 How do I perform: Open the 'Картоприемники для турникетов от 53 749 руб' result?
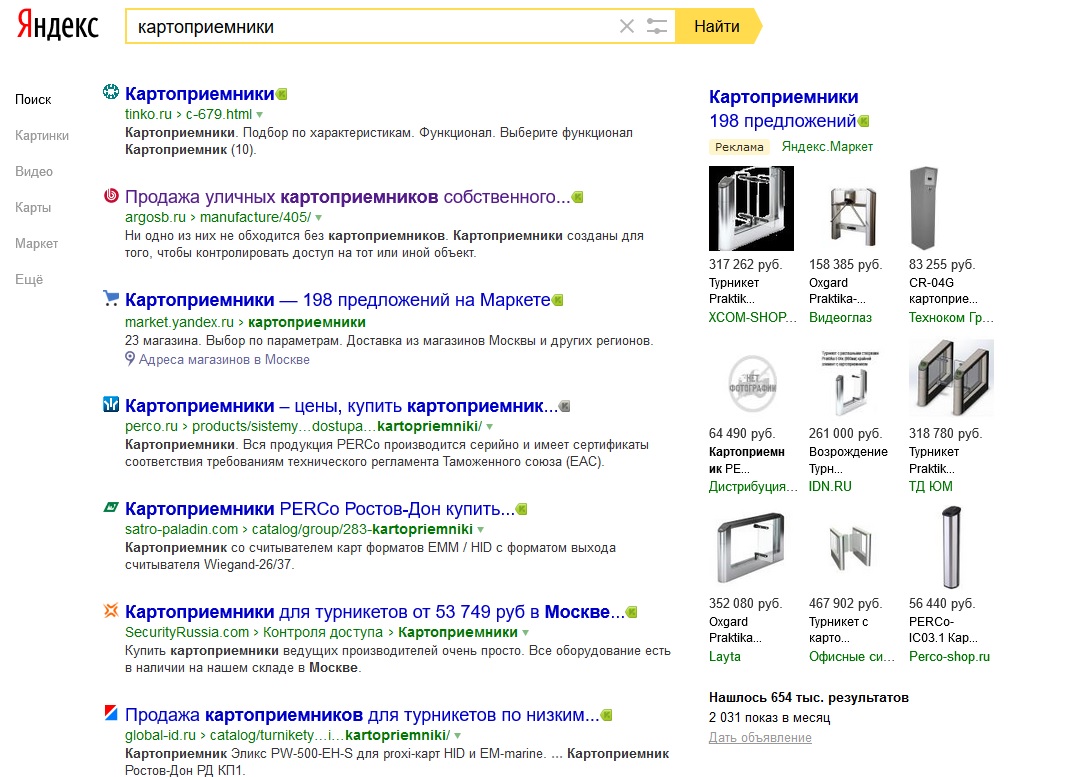pyautogui.click(x=375, y=612)
